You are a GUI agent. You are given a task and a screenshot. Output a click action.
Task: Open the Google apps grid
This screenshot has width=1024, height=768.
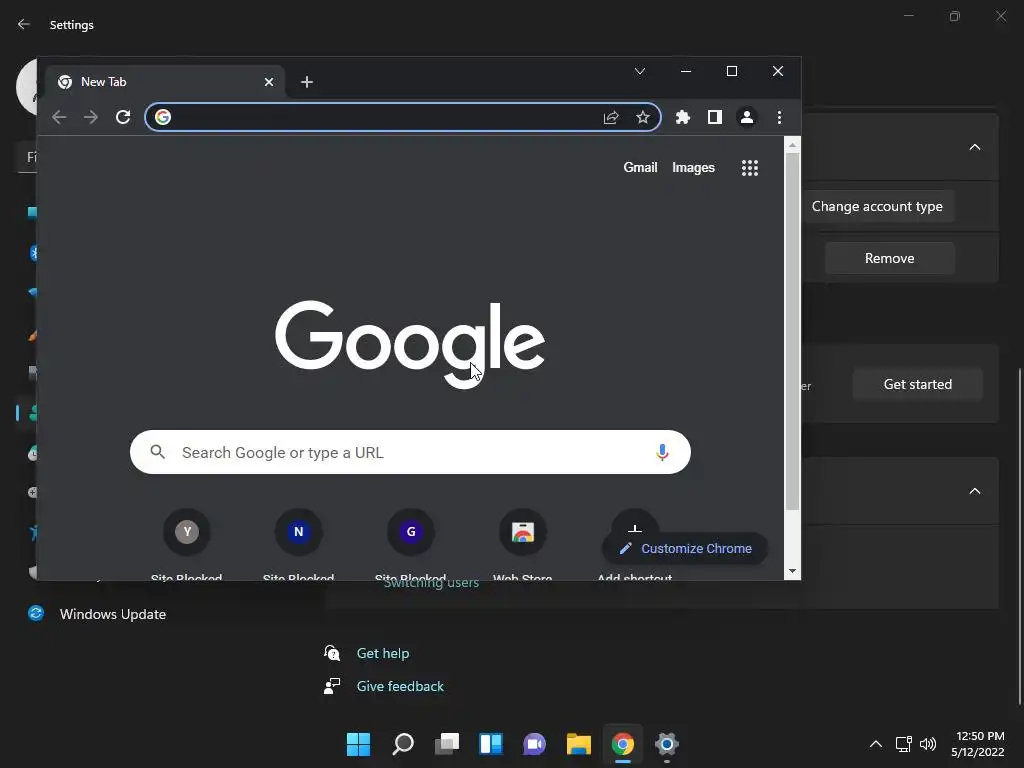tap(750, 168)
